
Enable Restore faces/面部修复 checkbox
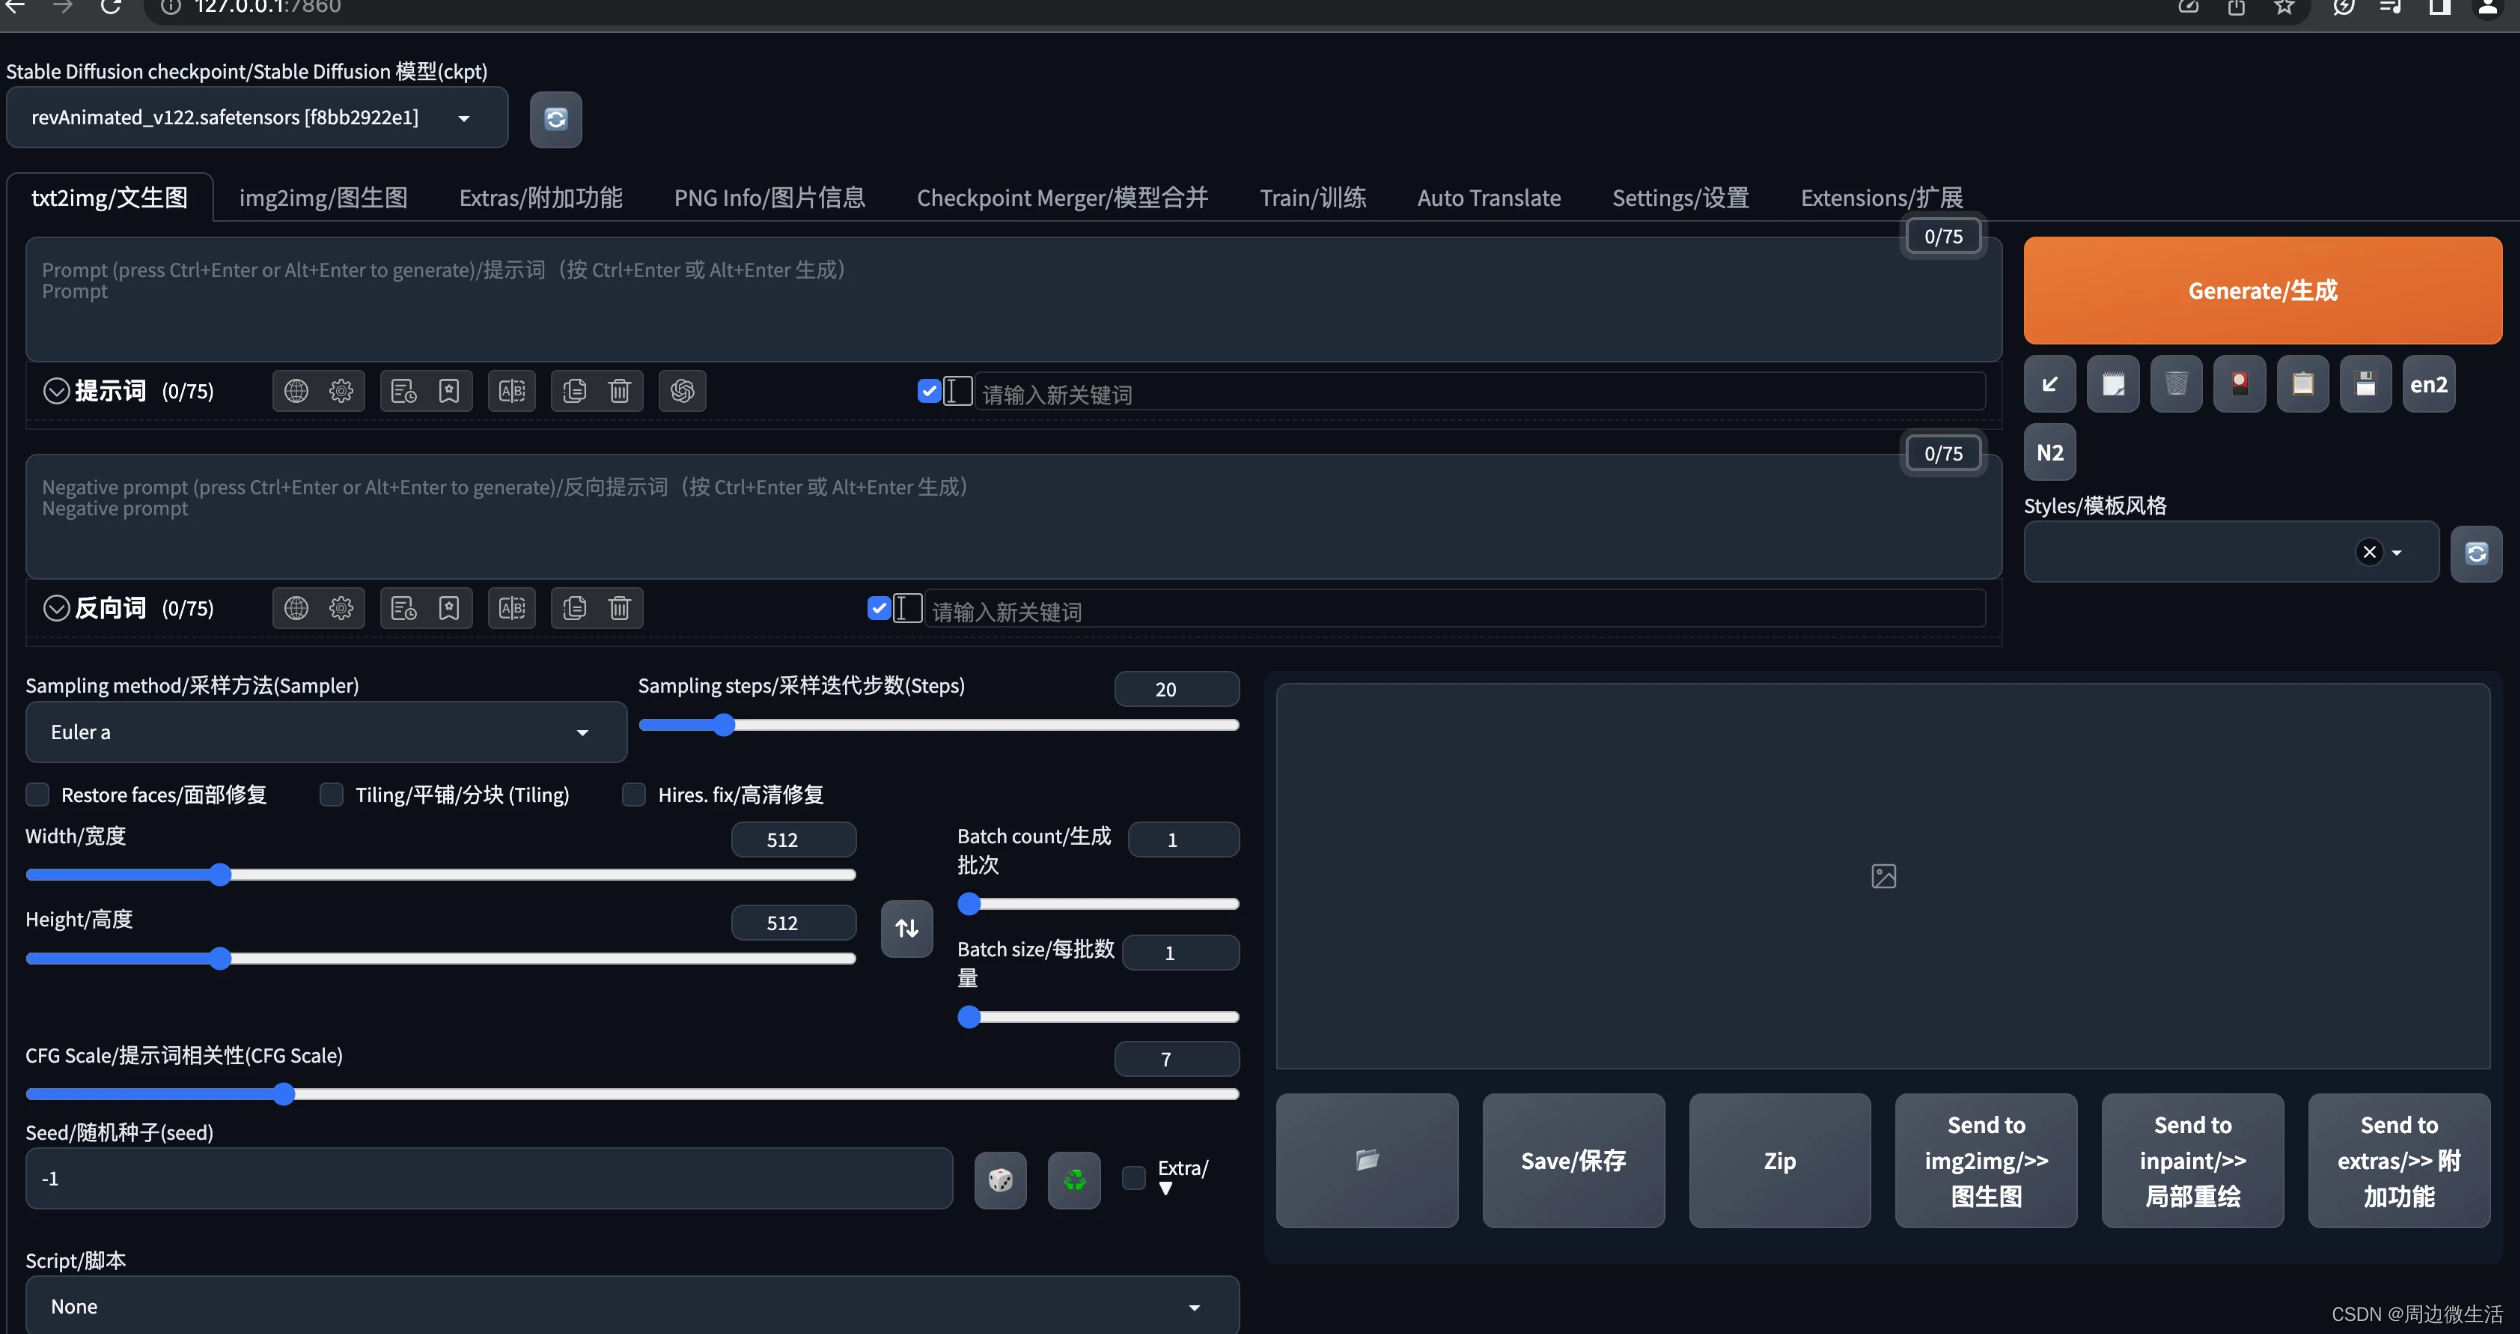pos(38,795)
